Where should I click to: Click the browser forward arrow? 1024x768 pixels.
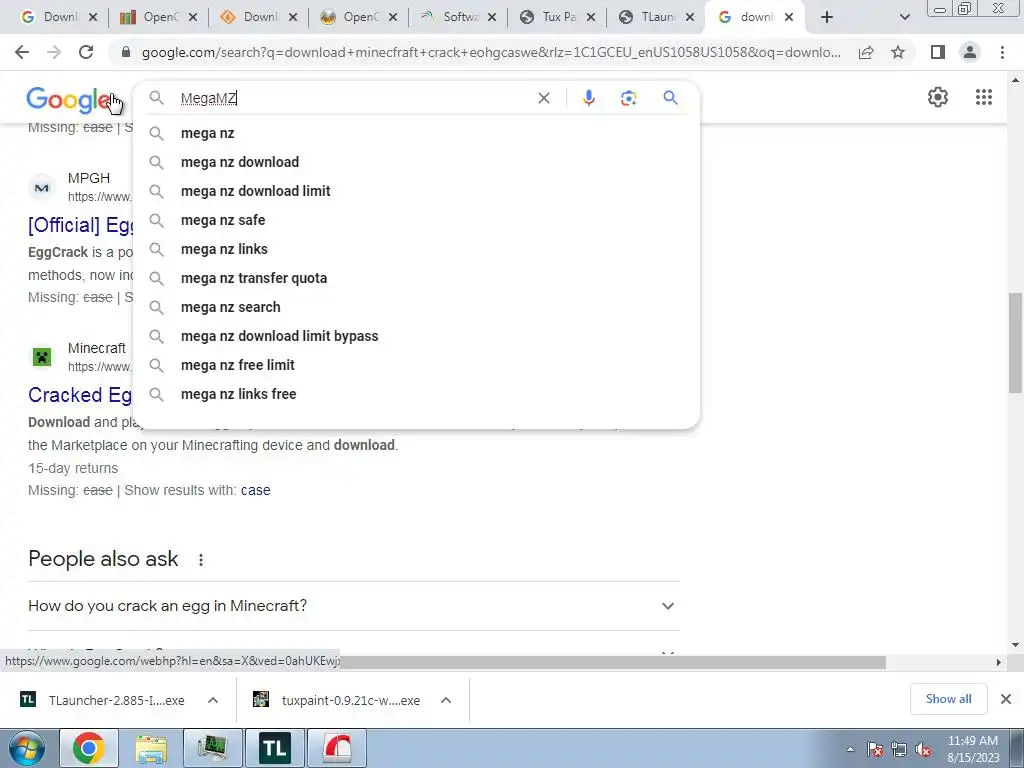tap(54, 52)
